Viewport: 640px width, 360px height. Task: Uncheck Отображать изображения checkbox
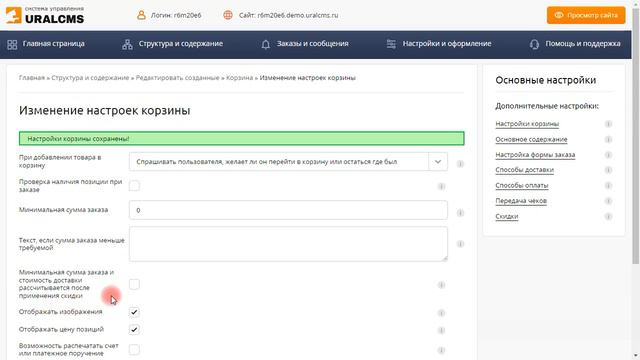click(x=134, y=312)
